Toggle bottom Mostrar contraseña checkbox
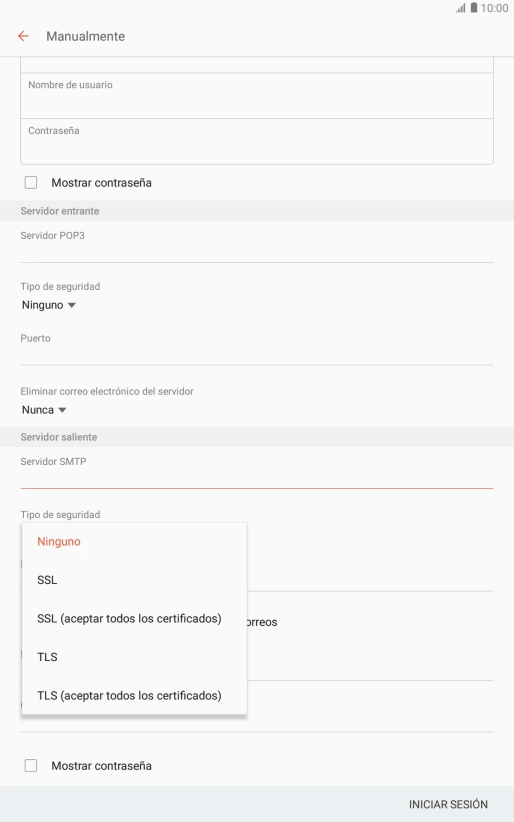Screen dimensions: 514x822 pos(31,765)
